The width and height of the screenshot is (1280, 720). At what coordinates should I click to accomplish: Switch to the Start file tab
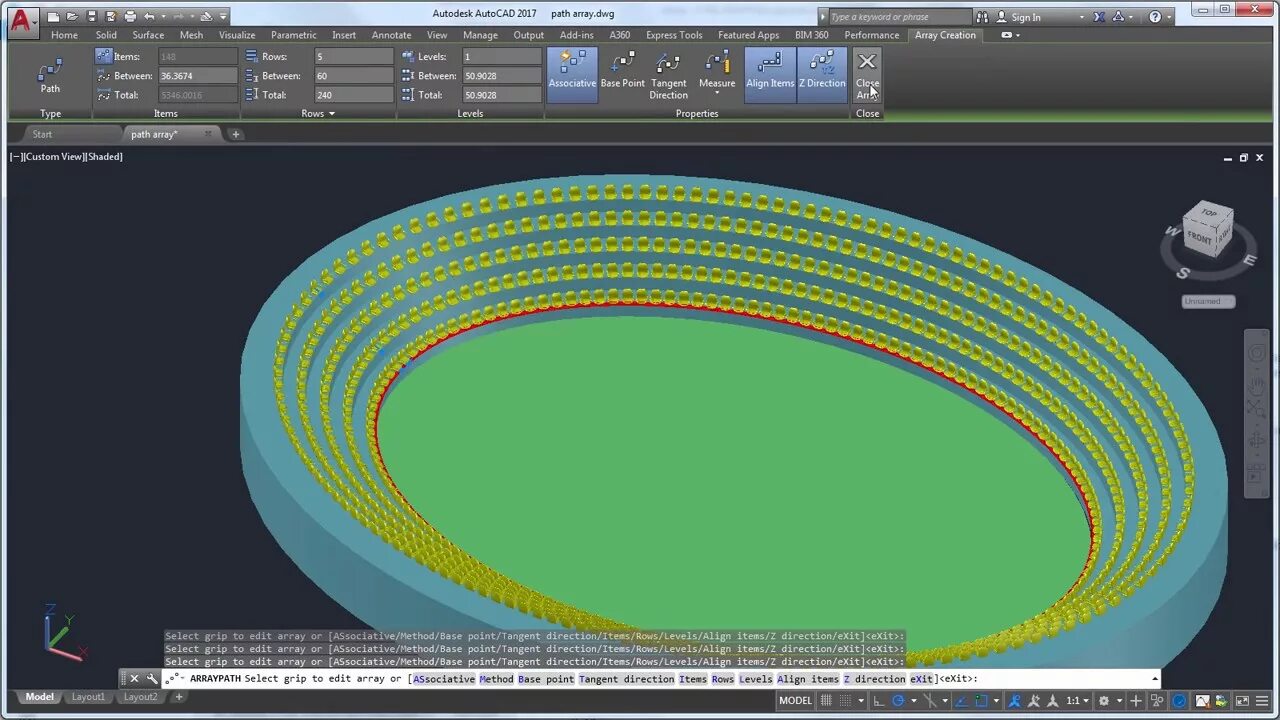(42, 134)
